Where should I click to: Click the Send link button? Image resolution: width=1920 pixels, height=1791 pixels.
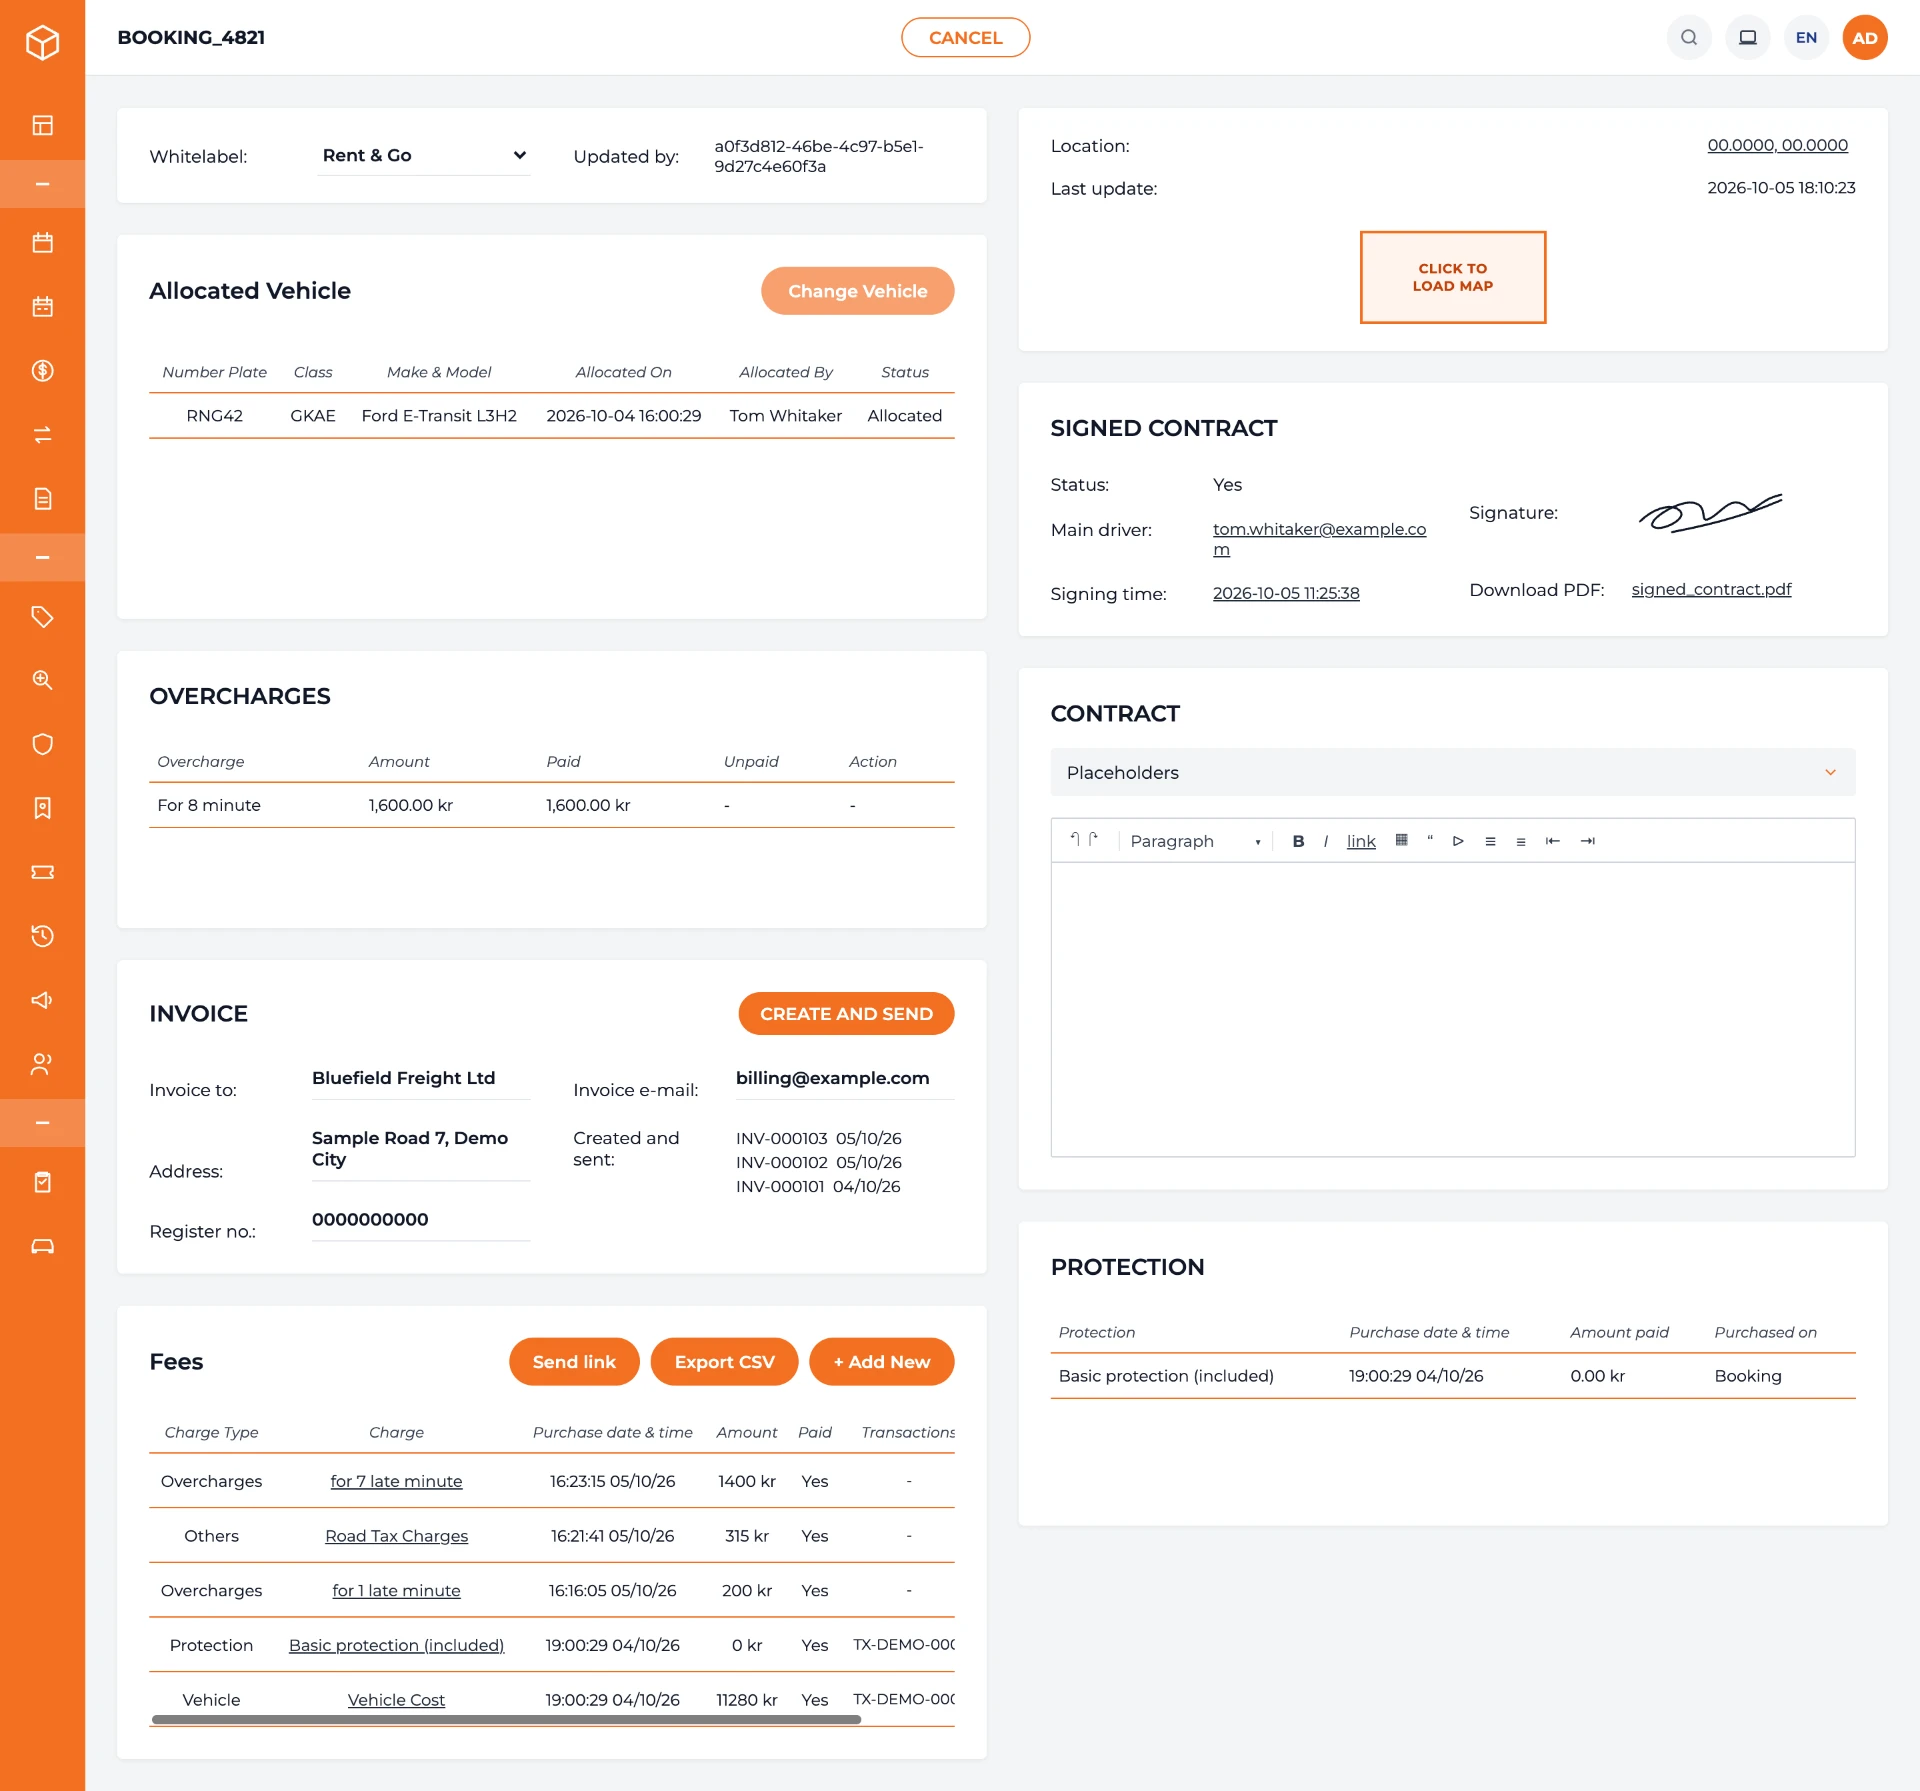574,1362
